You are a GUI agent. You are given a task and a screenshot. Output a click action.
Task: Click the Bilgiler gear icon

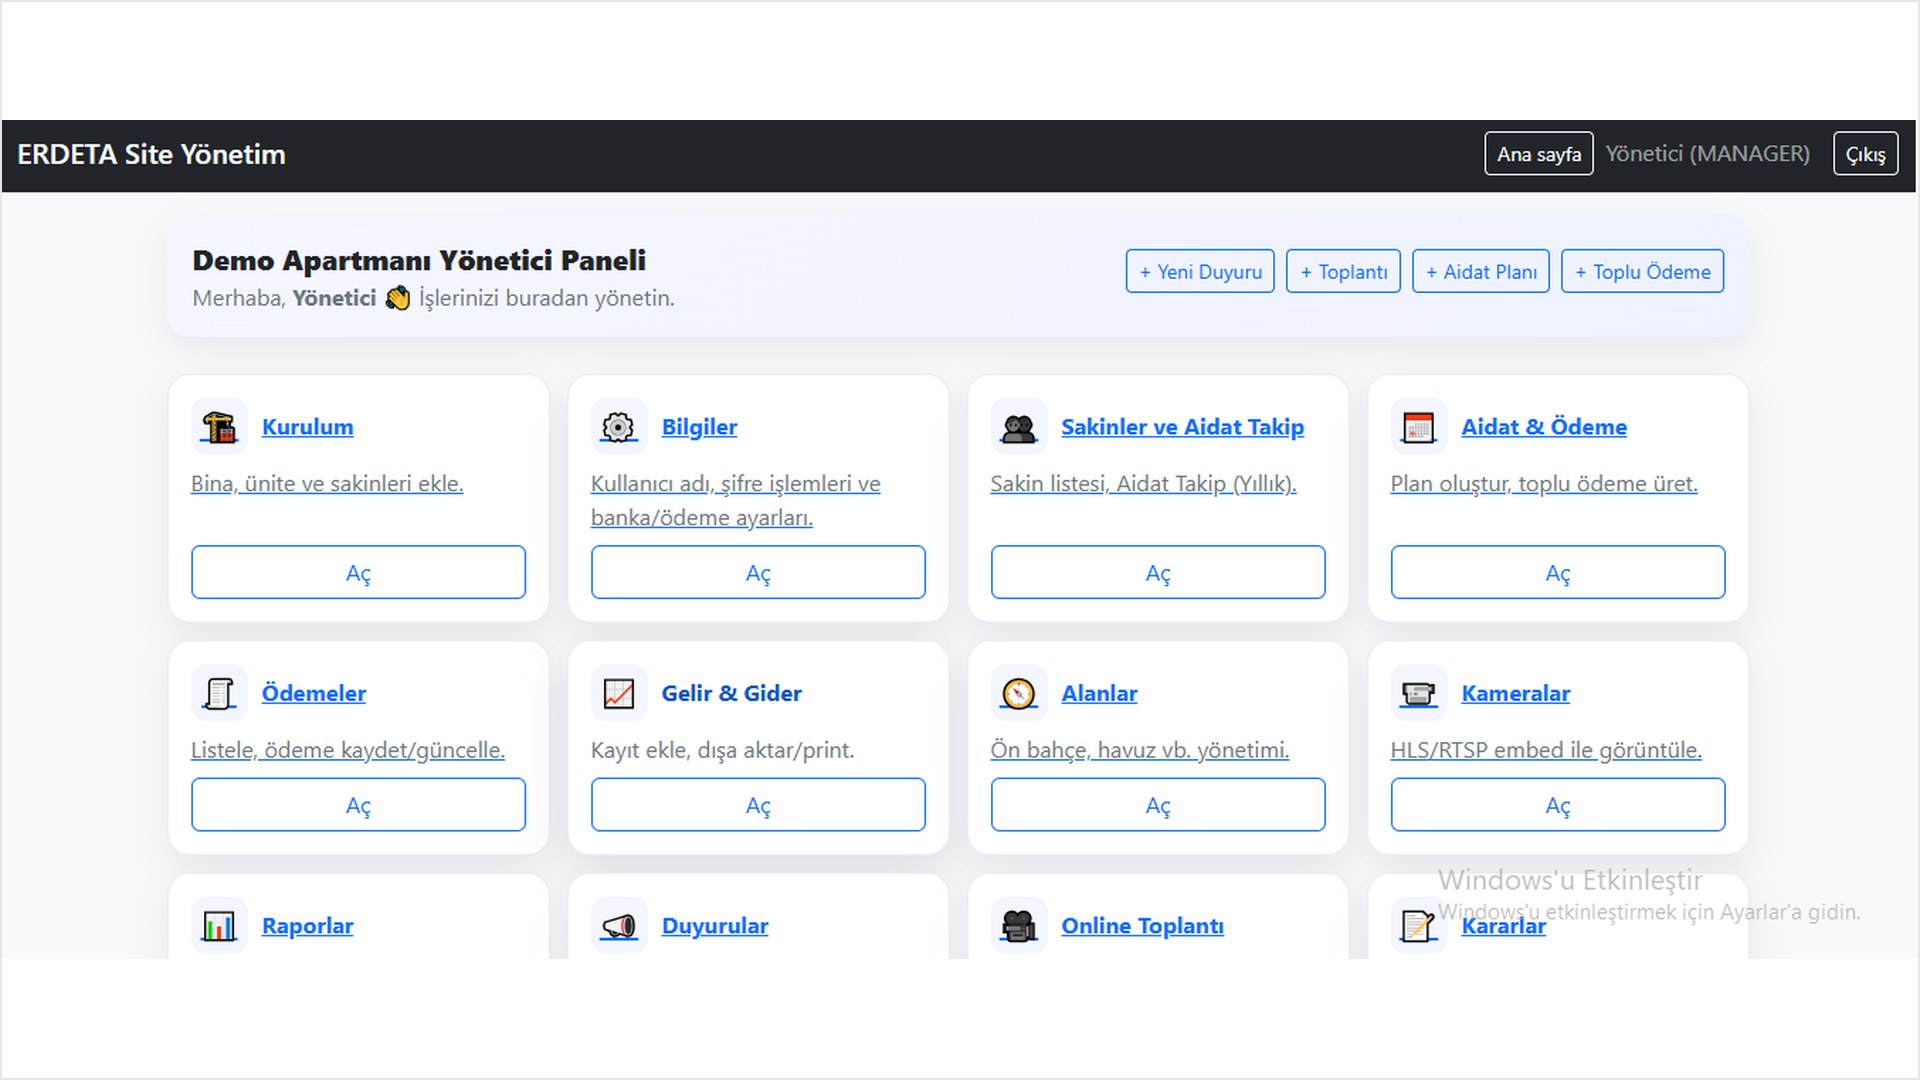coord(618,427)
